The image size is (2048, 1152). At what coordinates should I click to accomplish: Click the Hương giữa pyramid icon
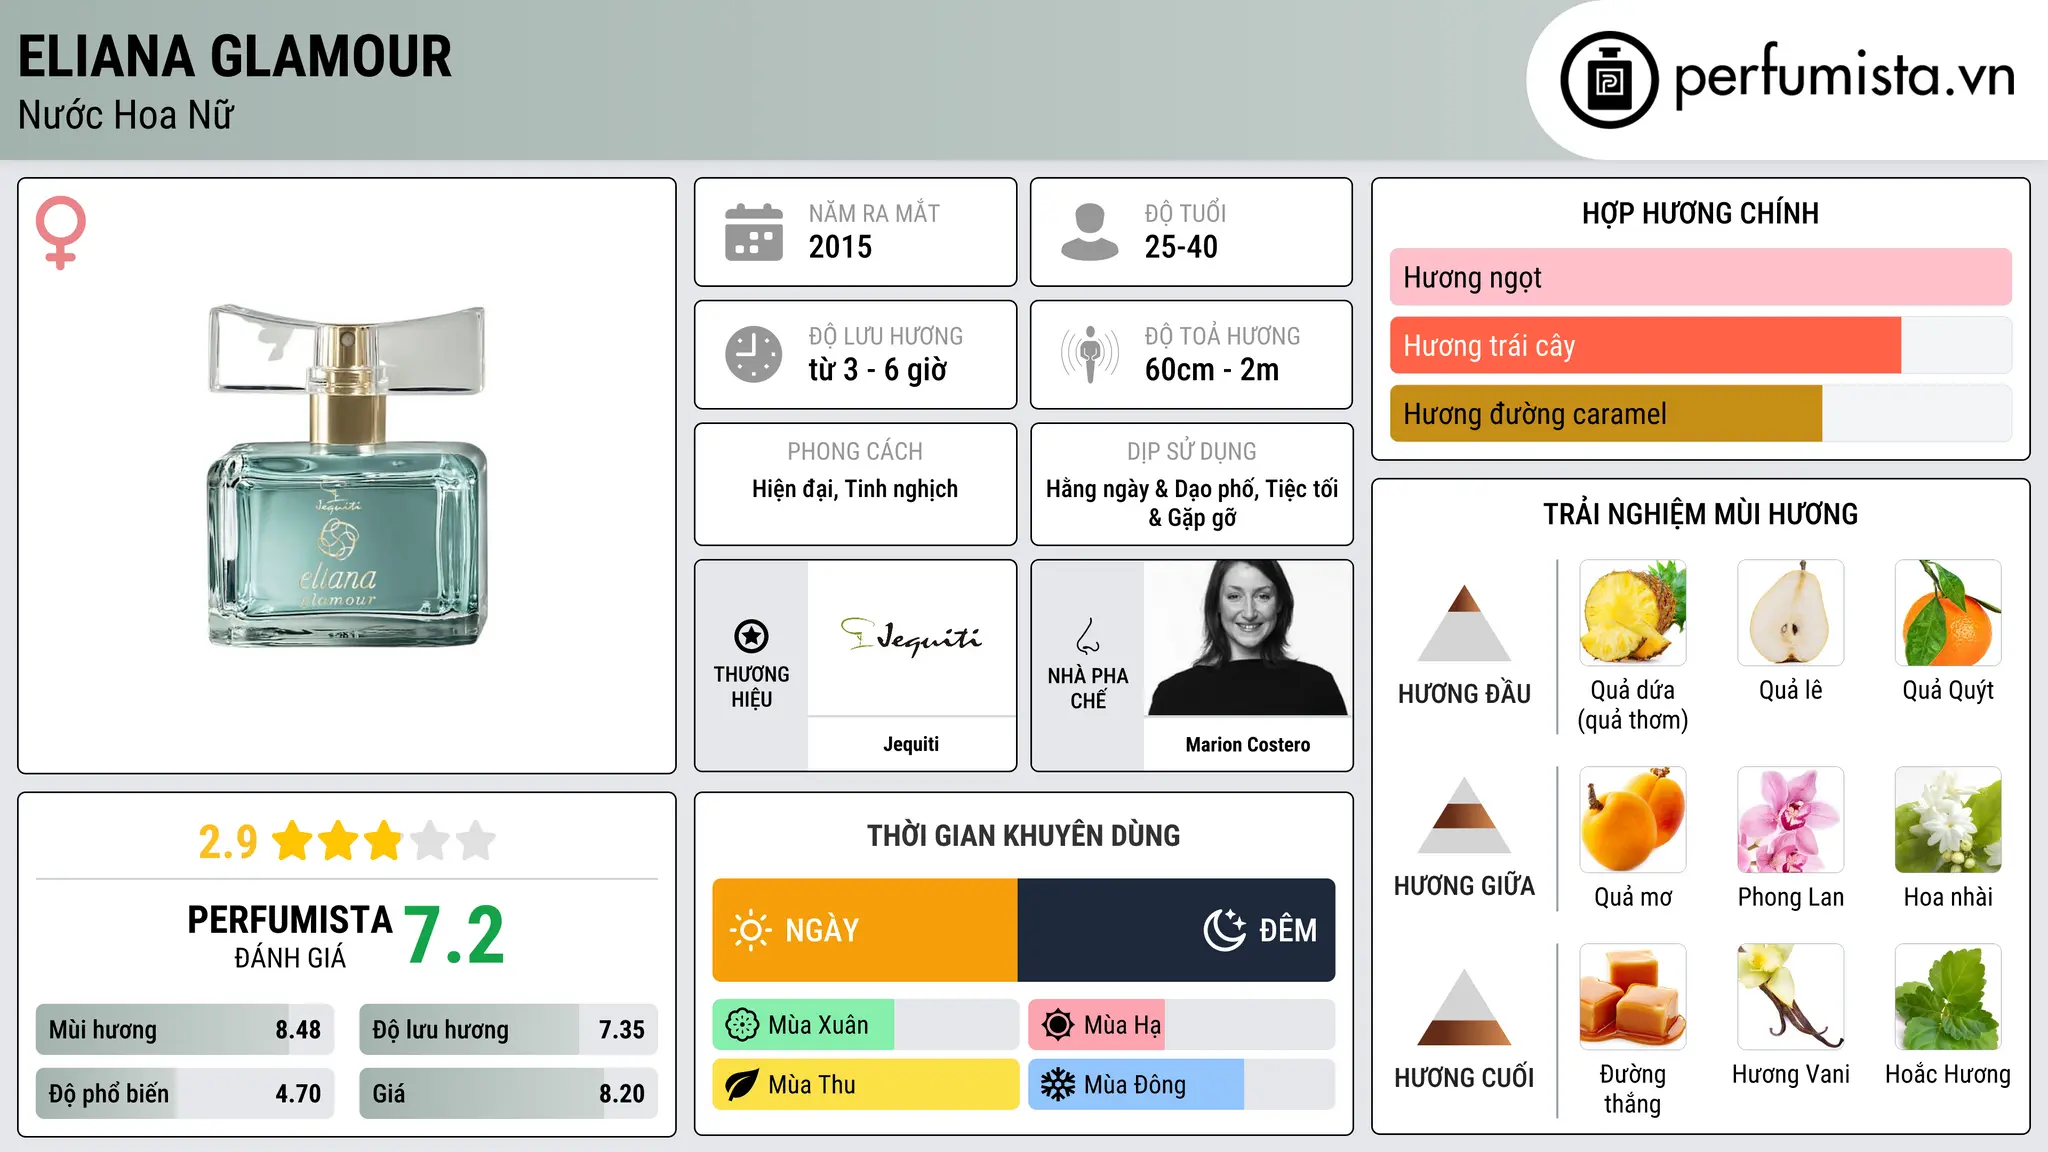coord(1464,815)
